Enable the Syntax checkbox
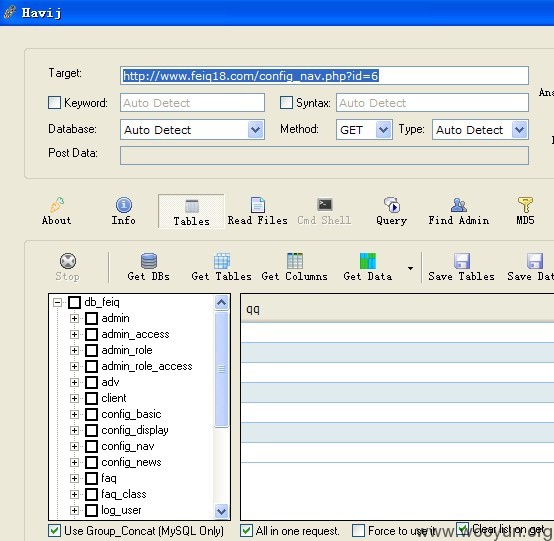Screen dimensions: 554x541 click(286, 102)
